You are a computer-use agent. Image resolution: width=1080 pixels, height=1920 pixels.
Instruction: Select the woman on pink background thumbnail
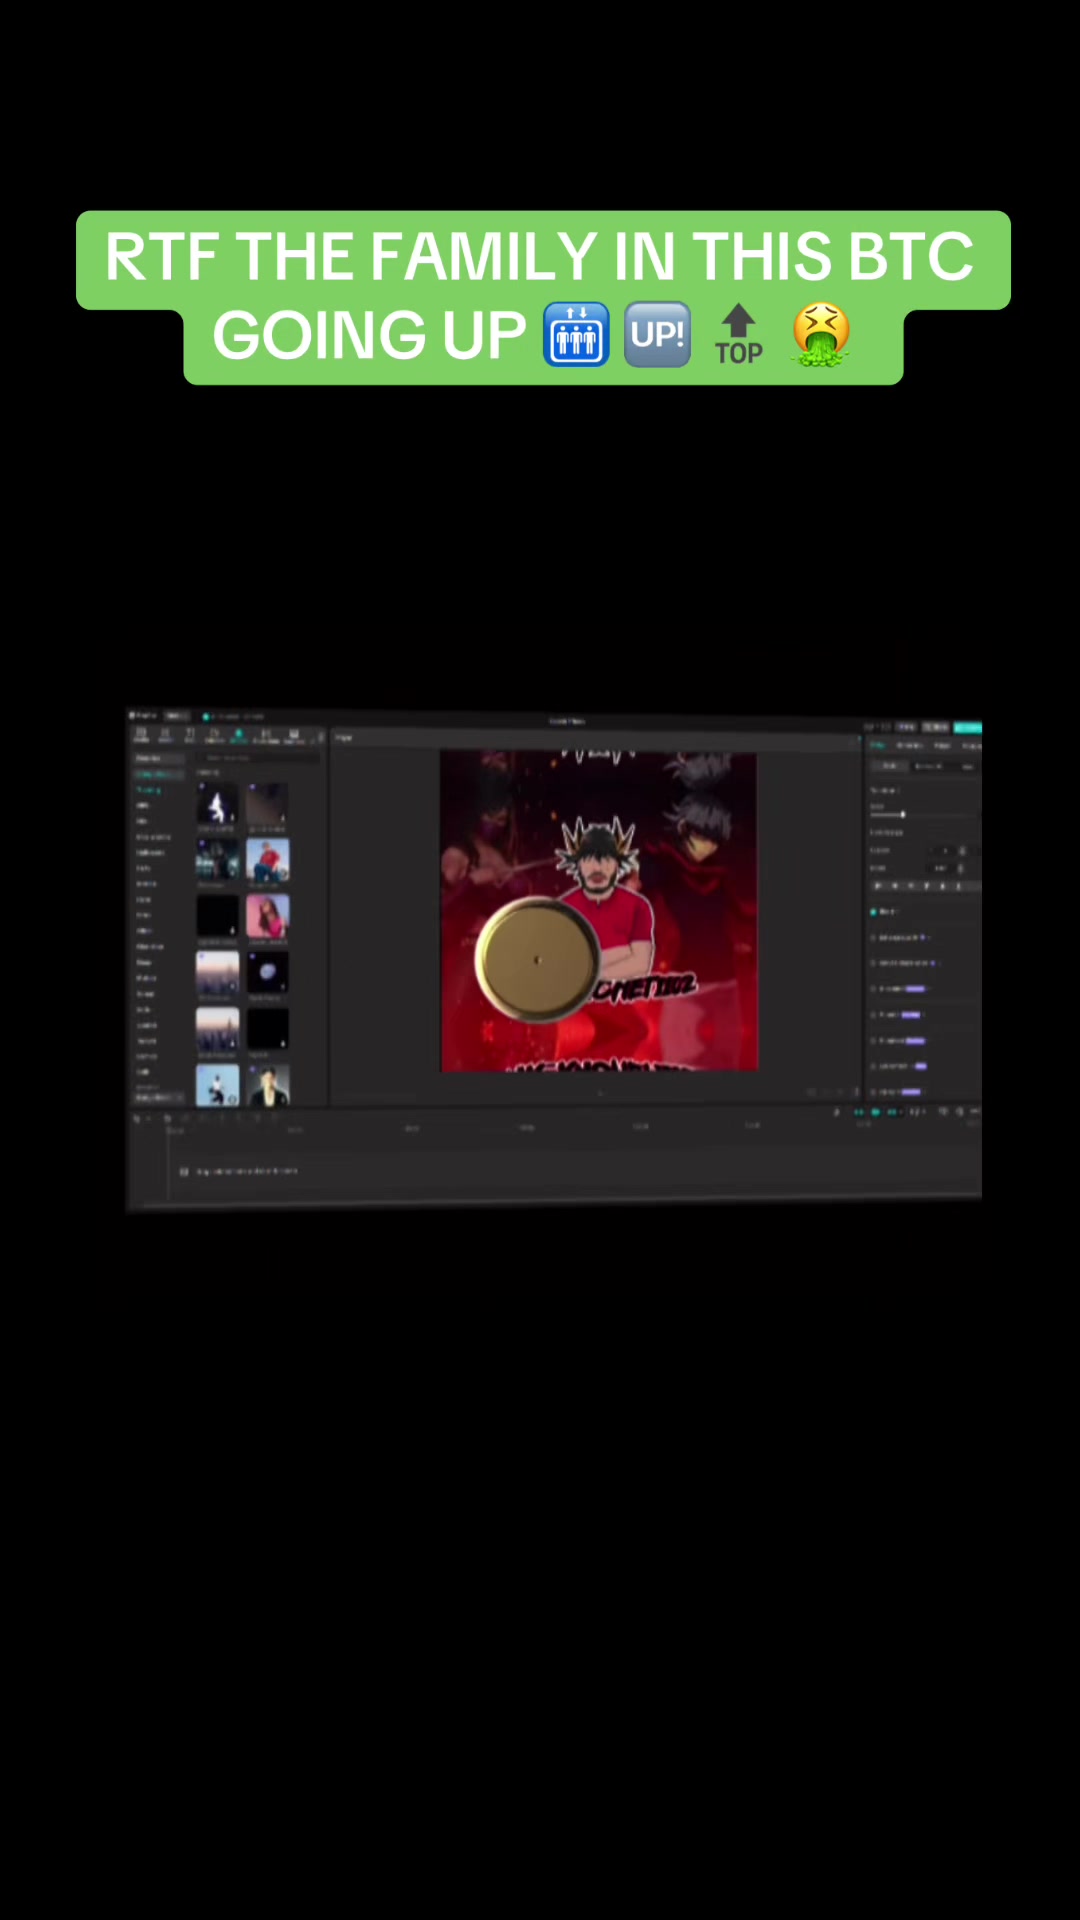[268, 915]
